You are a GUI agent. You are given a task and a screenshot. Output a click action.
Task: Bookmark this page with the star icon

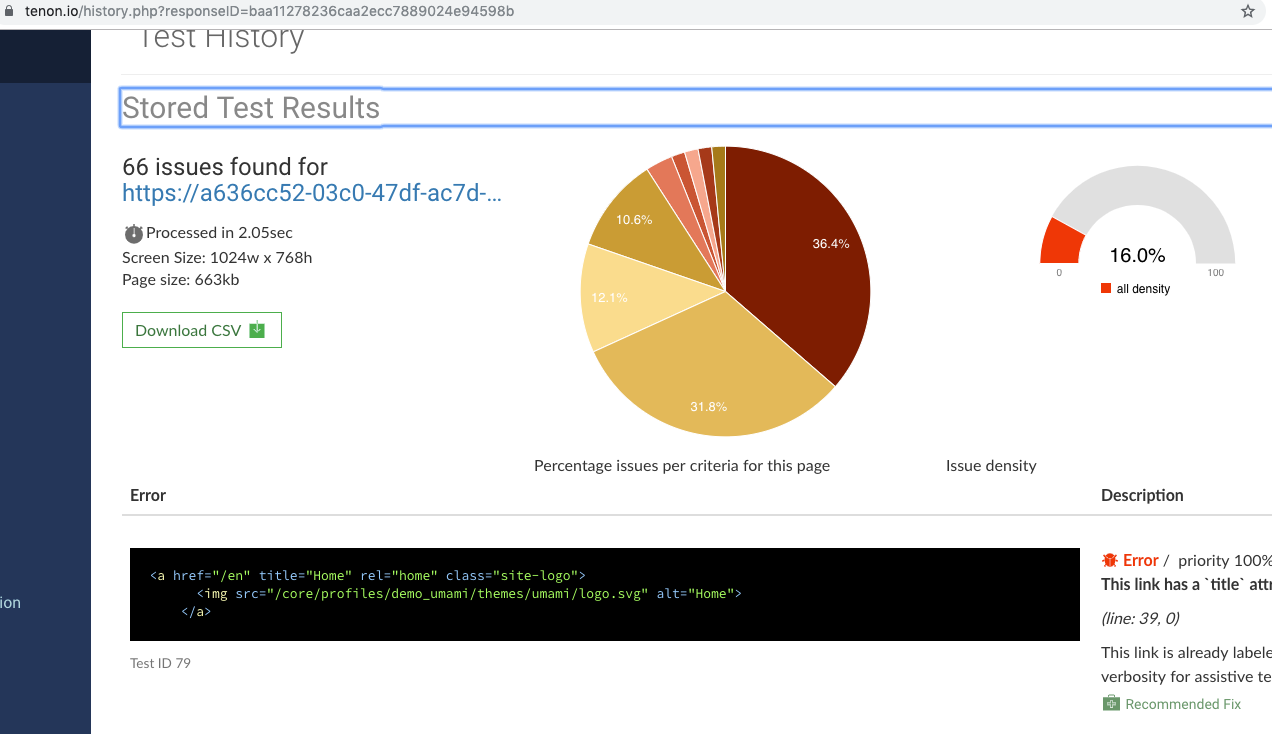(1247, 12)
